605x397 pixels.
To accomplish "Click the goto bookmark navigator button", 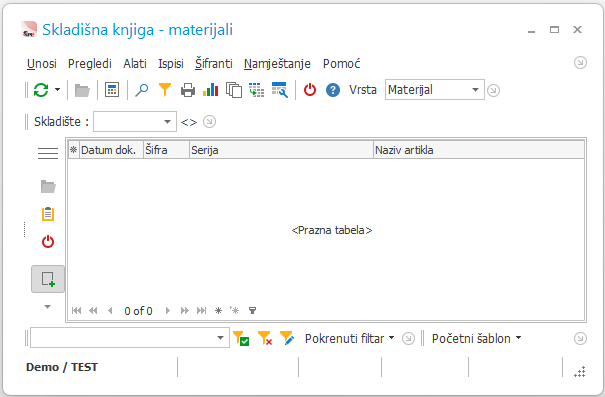I will (x=235, y=310).
